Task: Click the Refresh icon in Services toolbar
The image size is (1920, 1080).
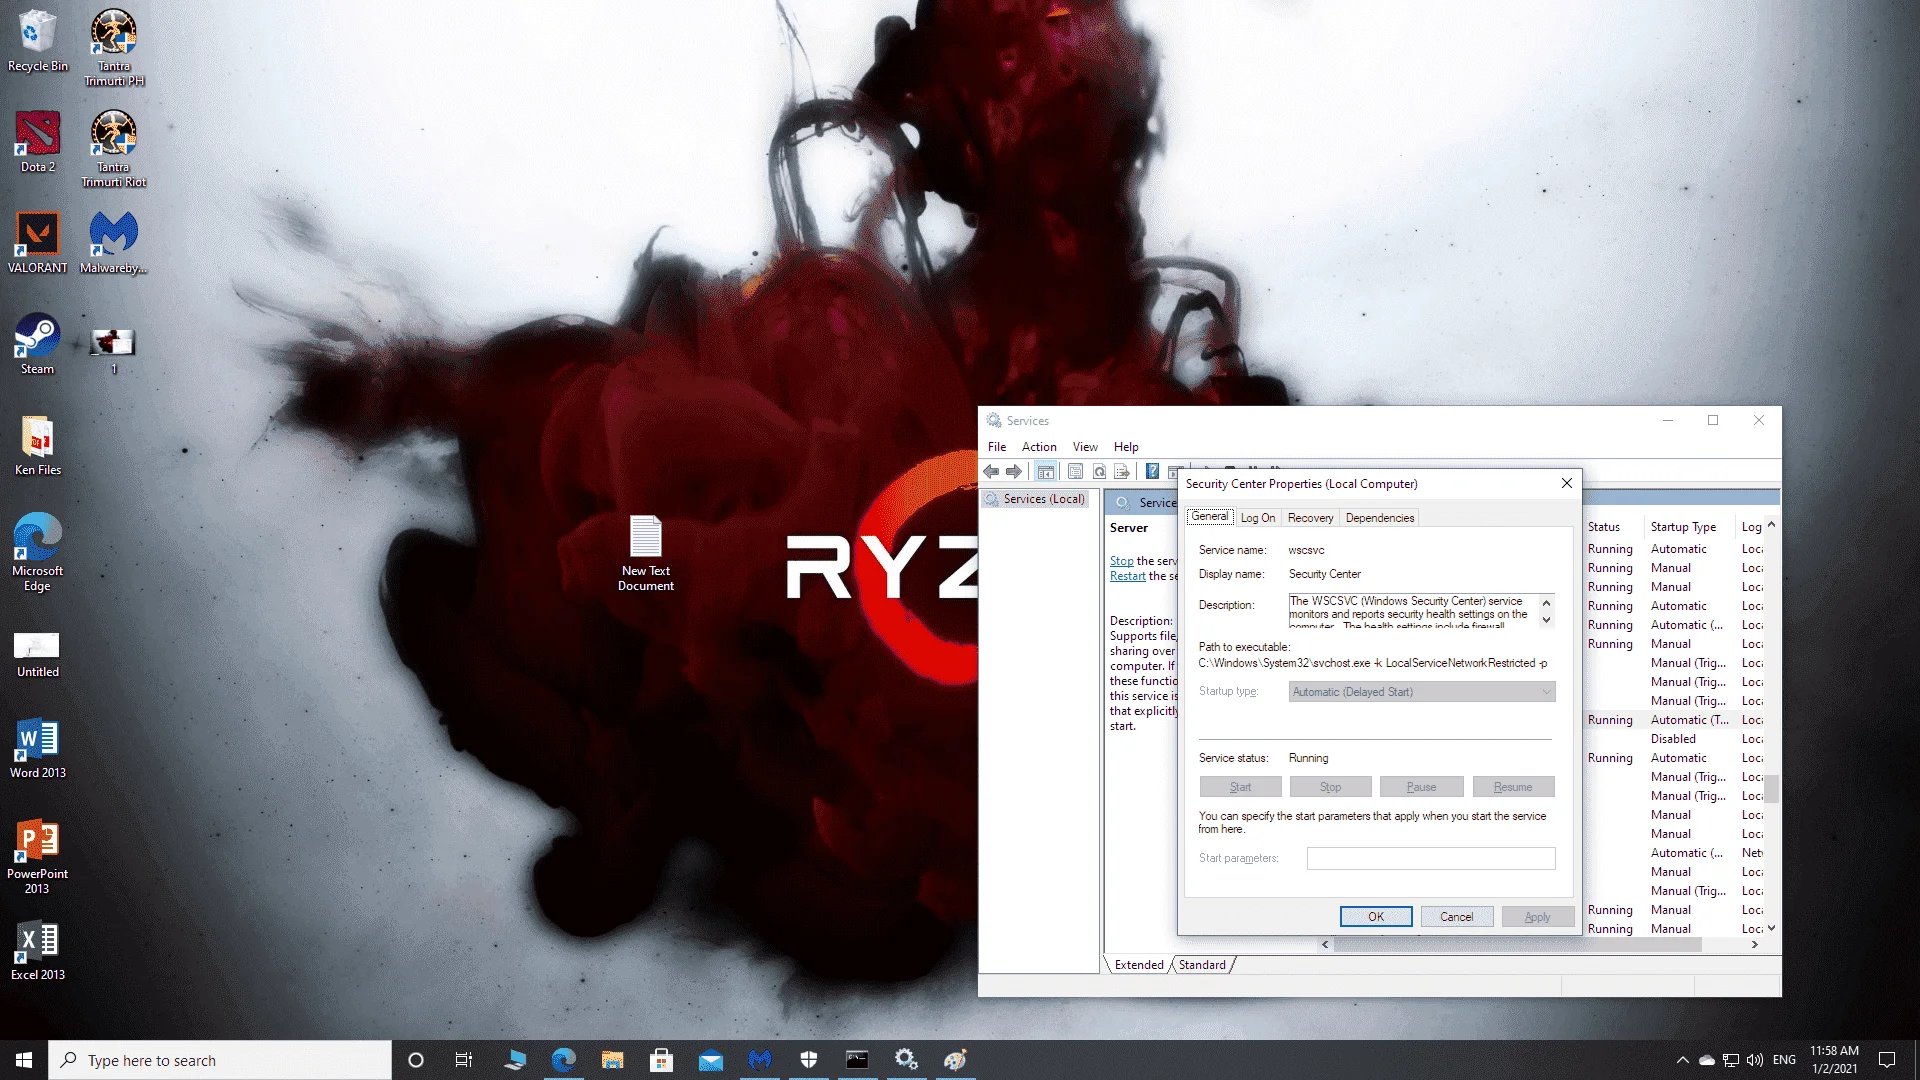Action: coord(1099,472)
